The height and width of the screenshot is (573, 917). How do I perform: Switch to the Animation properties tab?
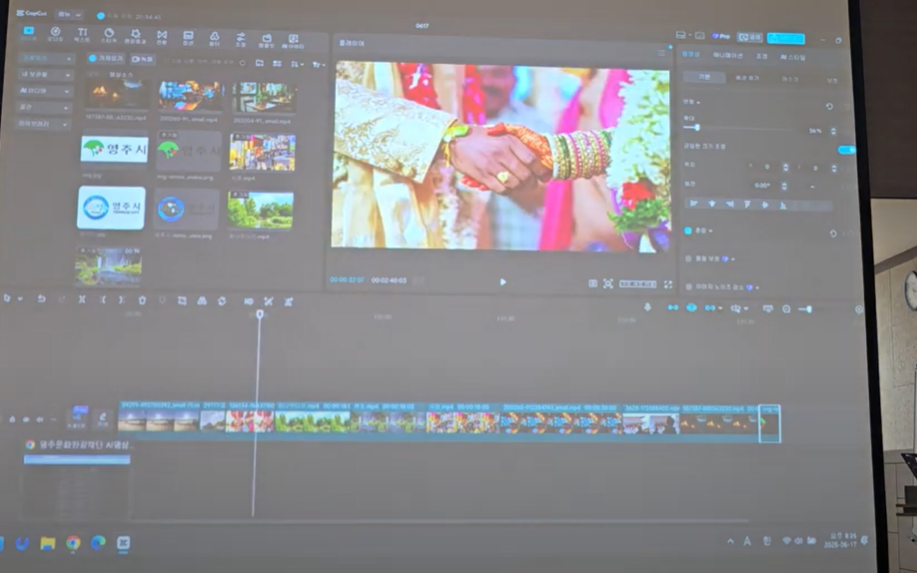click(728, 55)
